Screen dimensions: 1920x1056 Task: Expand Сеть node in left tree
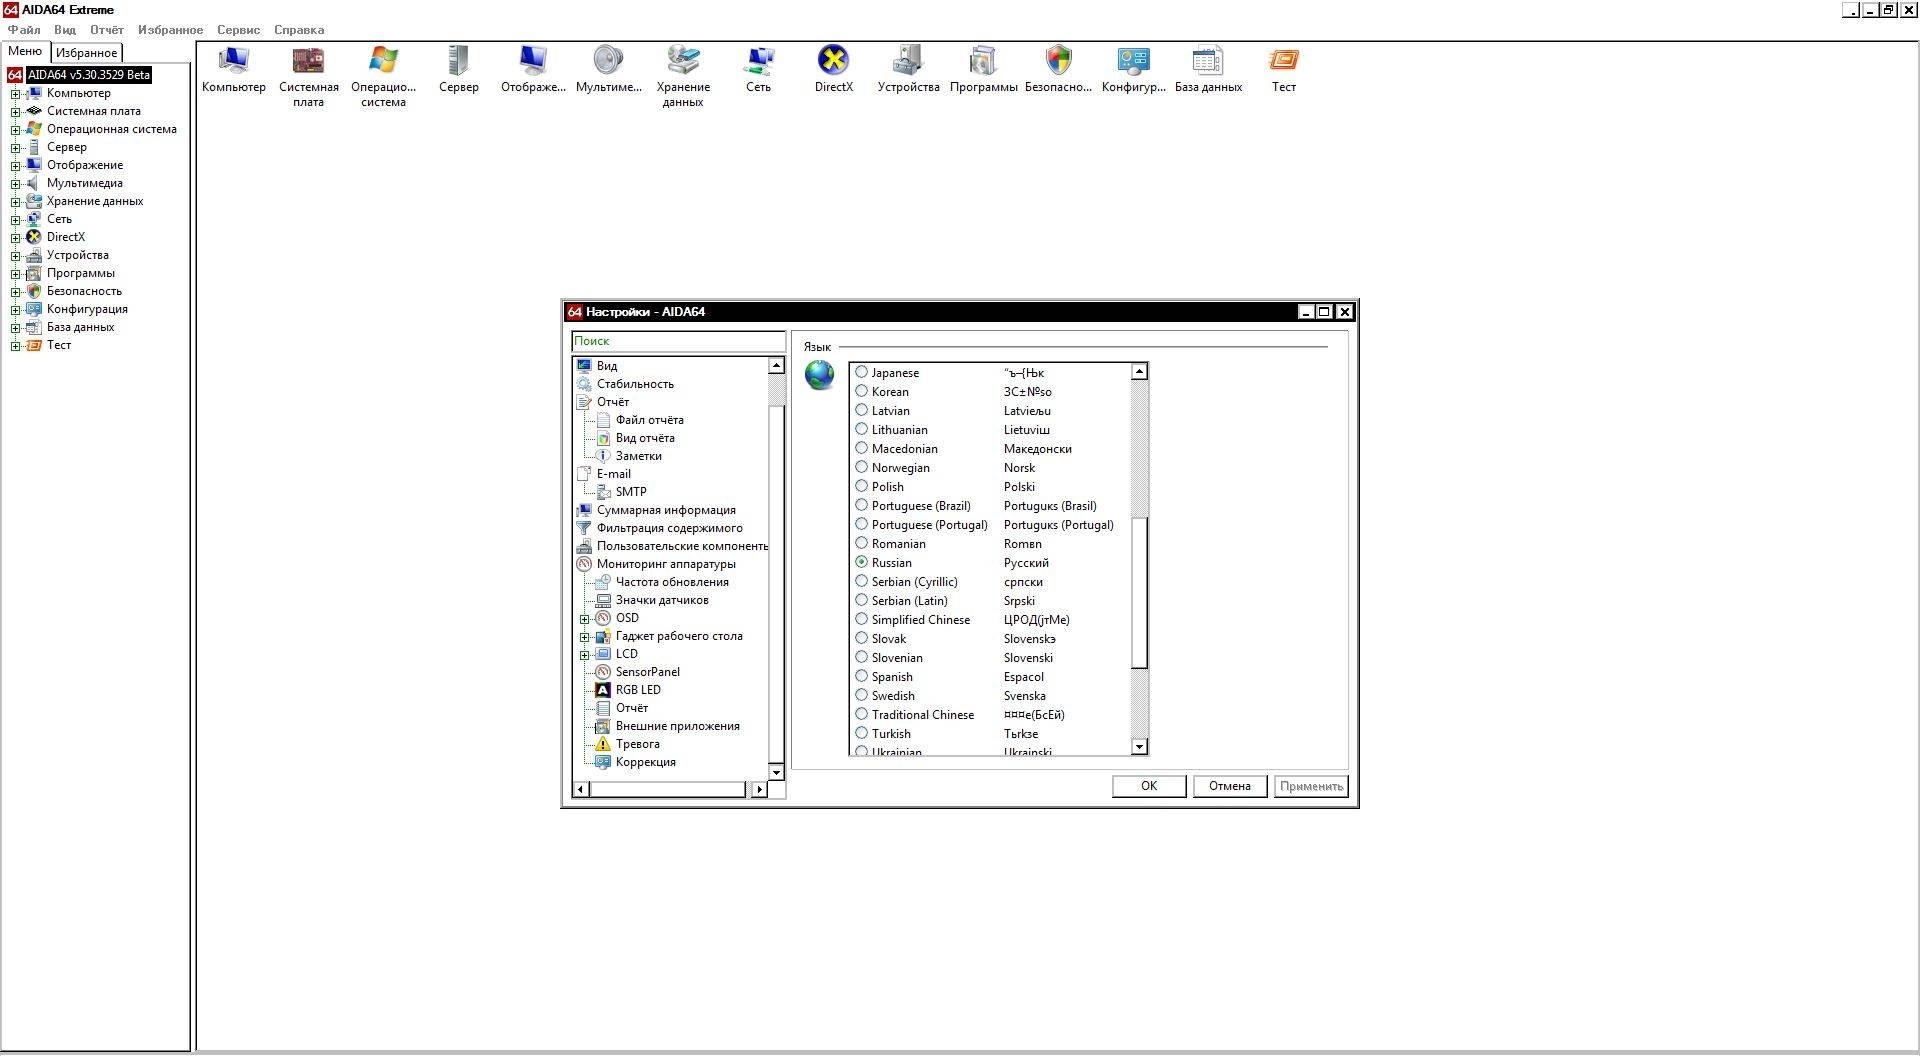click(15, 220)
